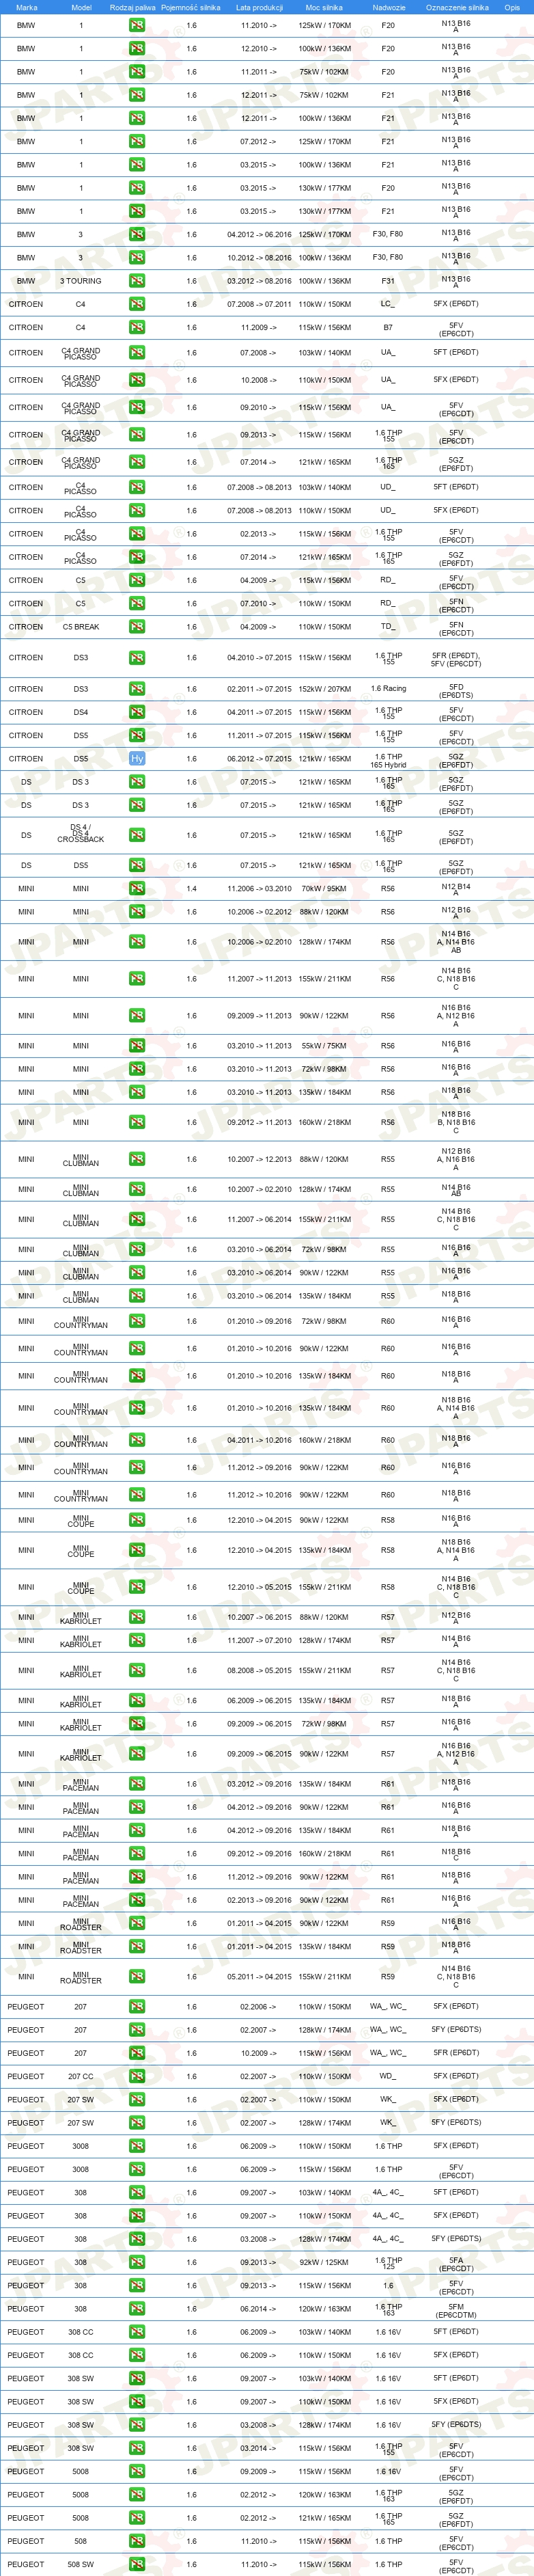Click the Marka column header

[27, 7]
